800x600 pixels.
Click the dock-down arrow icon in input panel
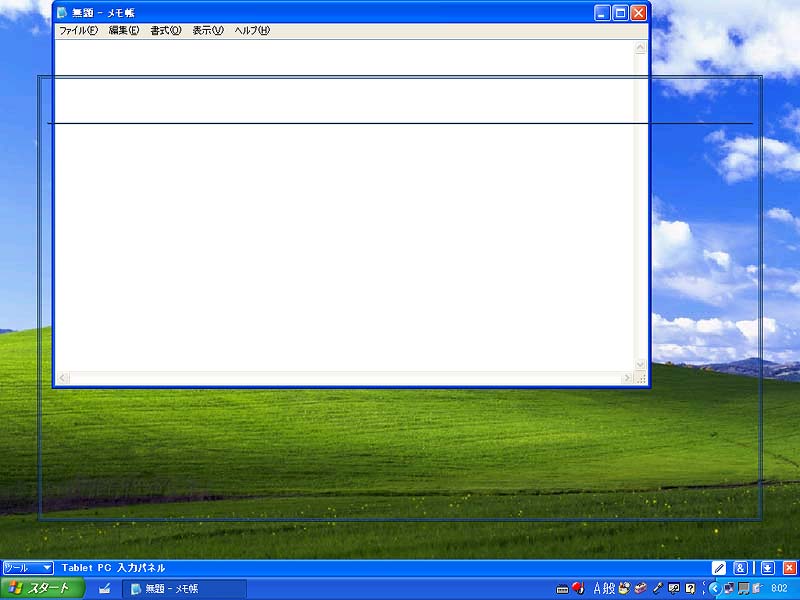[768, 568]
